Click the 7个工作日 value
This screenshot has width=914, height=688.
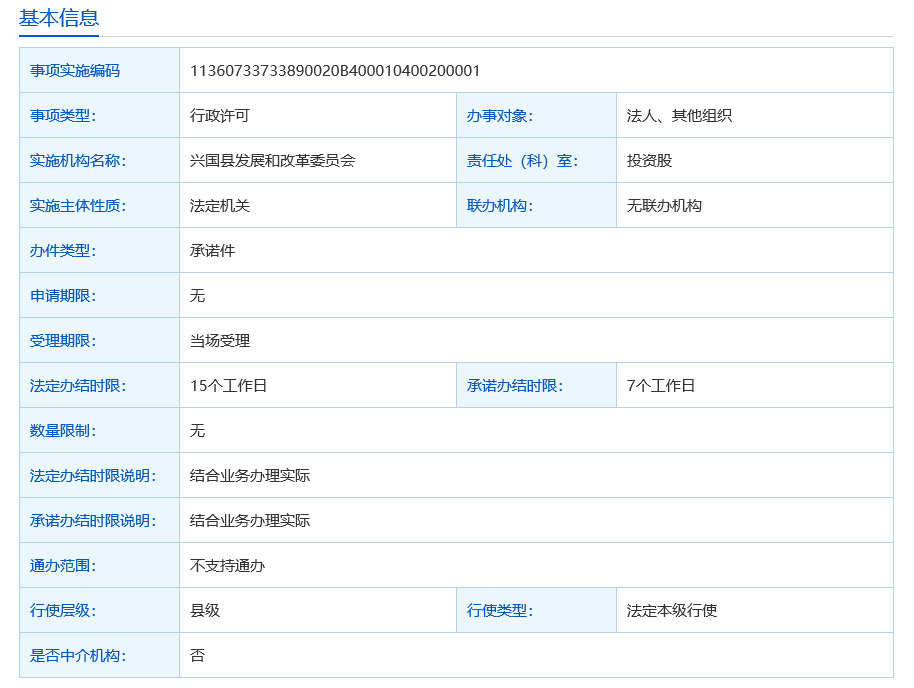pyautogui.click(x=660, y=385)
